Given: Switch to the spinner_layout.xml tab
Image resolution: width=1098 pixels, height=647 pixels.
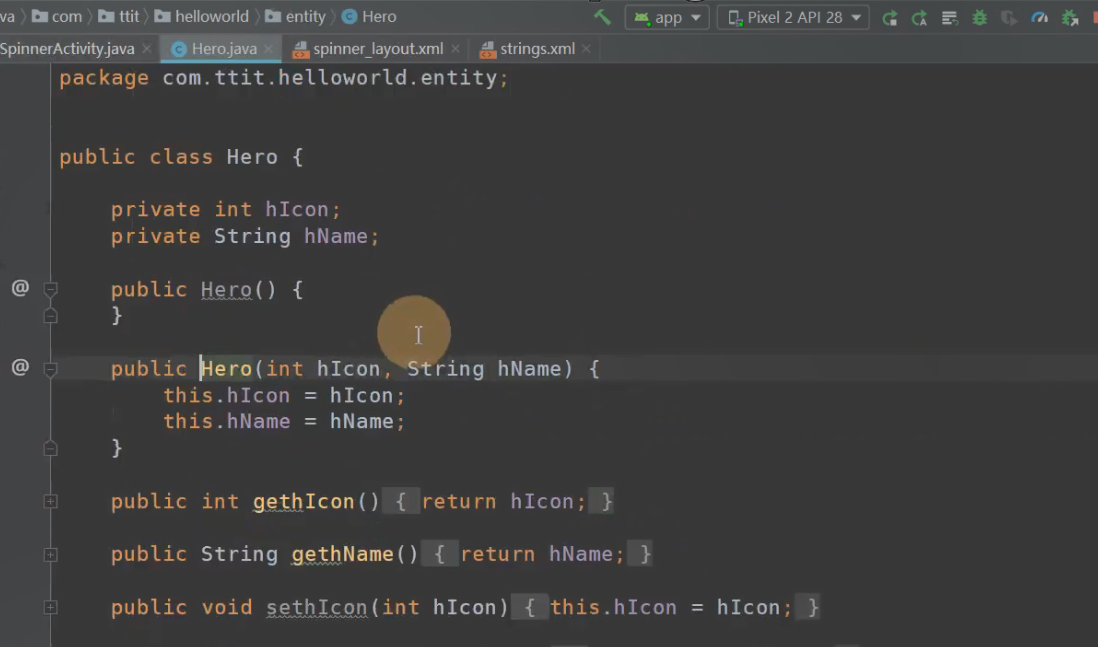Looking at the screenshot, I should [x=377, y=49].
